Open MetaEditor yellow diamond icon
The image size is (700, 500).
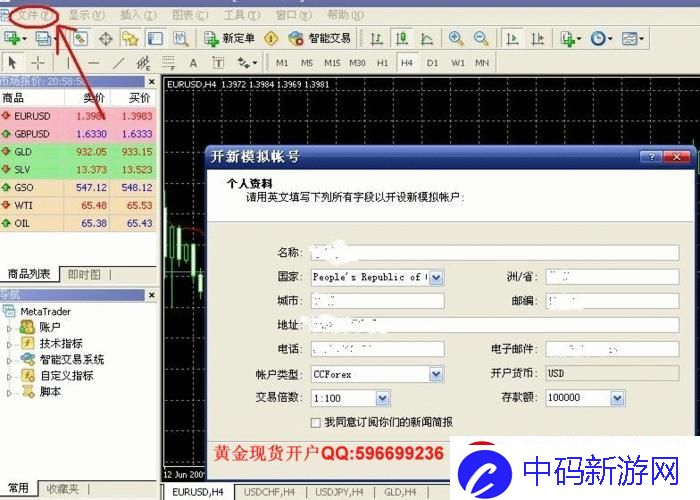tap(271, 39)
